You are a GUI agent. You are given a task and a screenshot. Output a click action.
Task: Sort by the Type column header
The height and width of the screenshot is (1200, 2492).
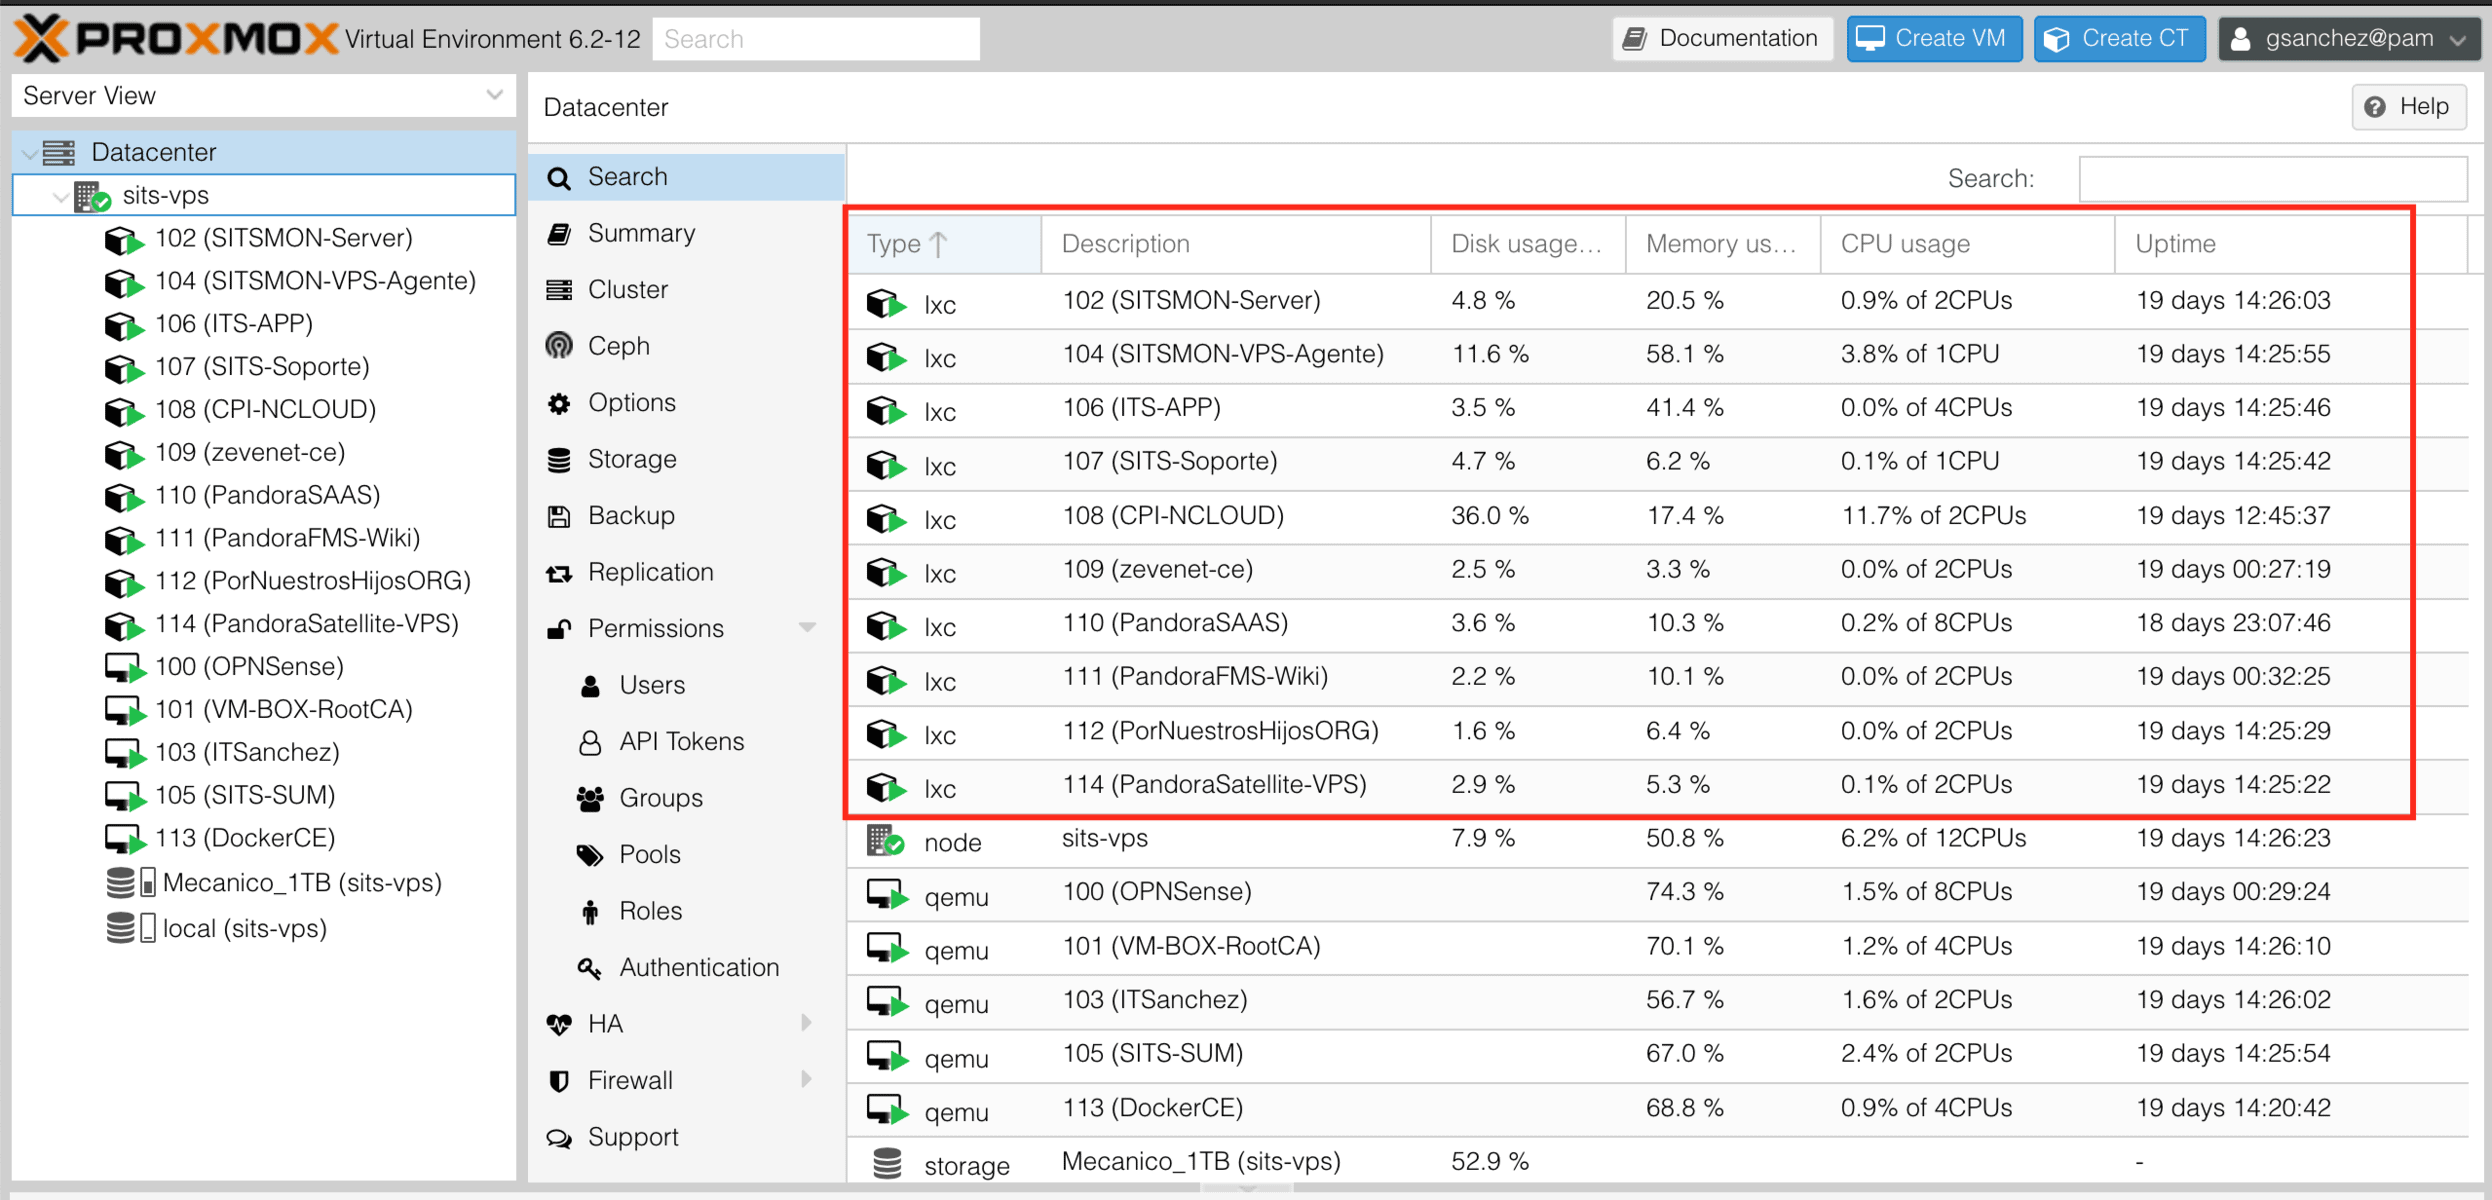pos(944,244)
